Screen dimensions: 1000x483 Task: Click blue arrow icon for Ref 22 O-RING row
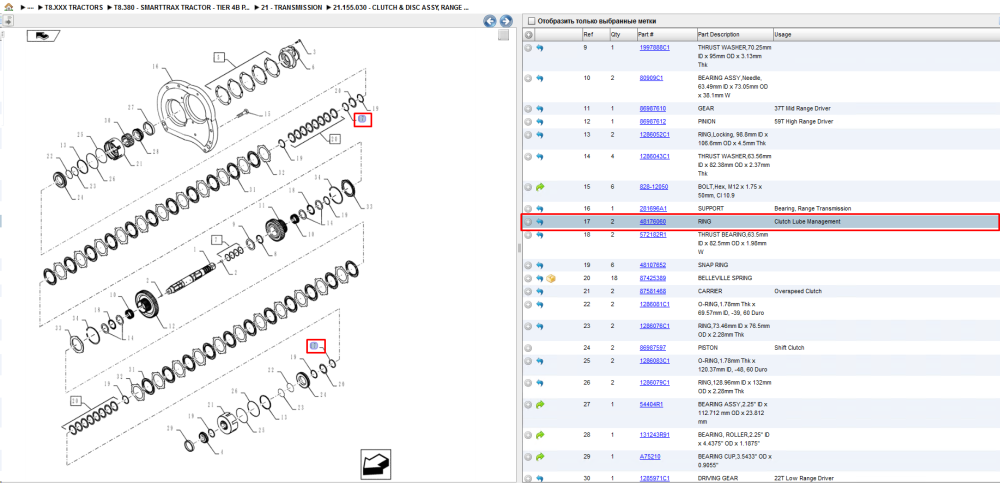tap(540, 304)
